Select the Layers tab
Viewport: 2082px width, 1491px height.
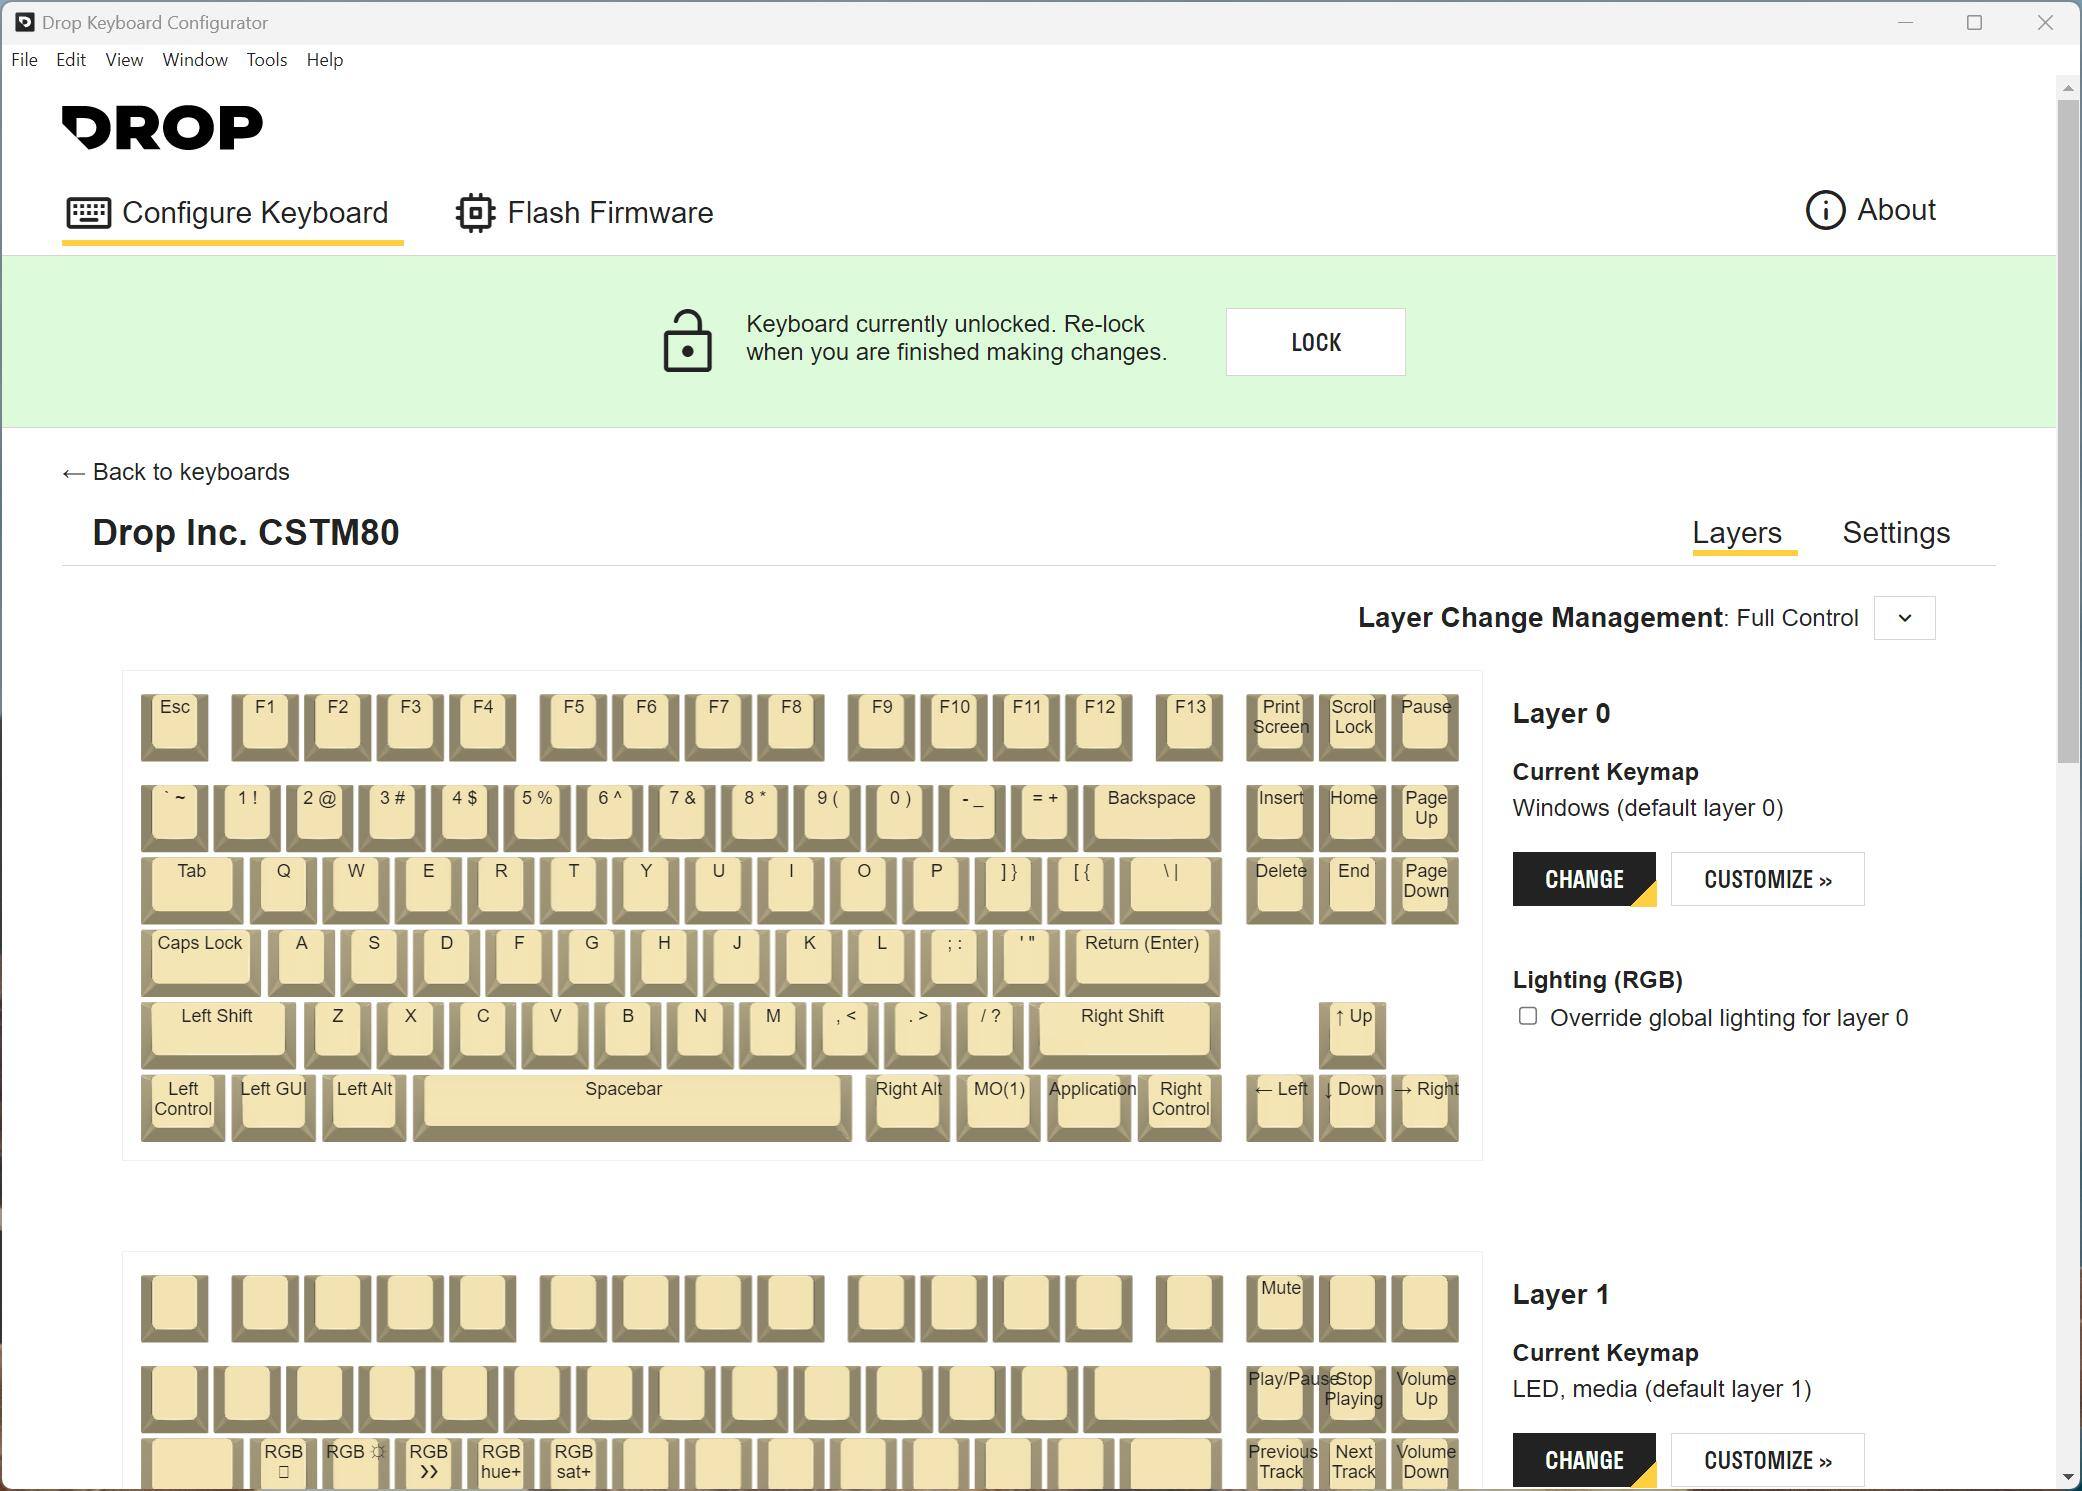point(1736,533)
